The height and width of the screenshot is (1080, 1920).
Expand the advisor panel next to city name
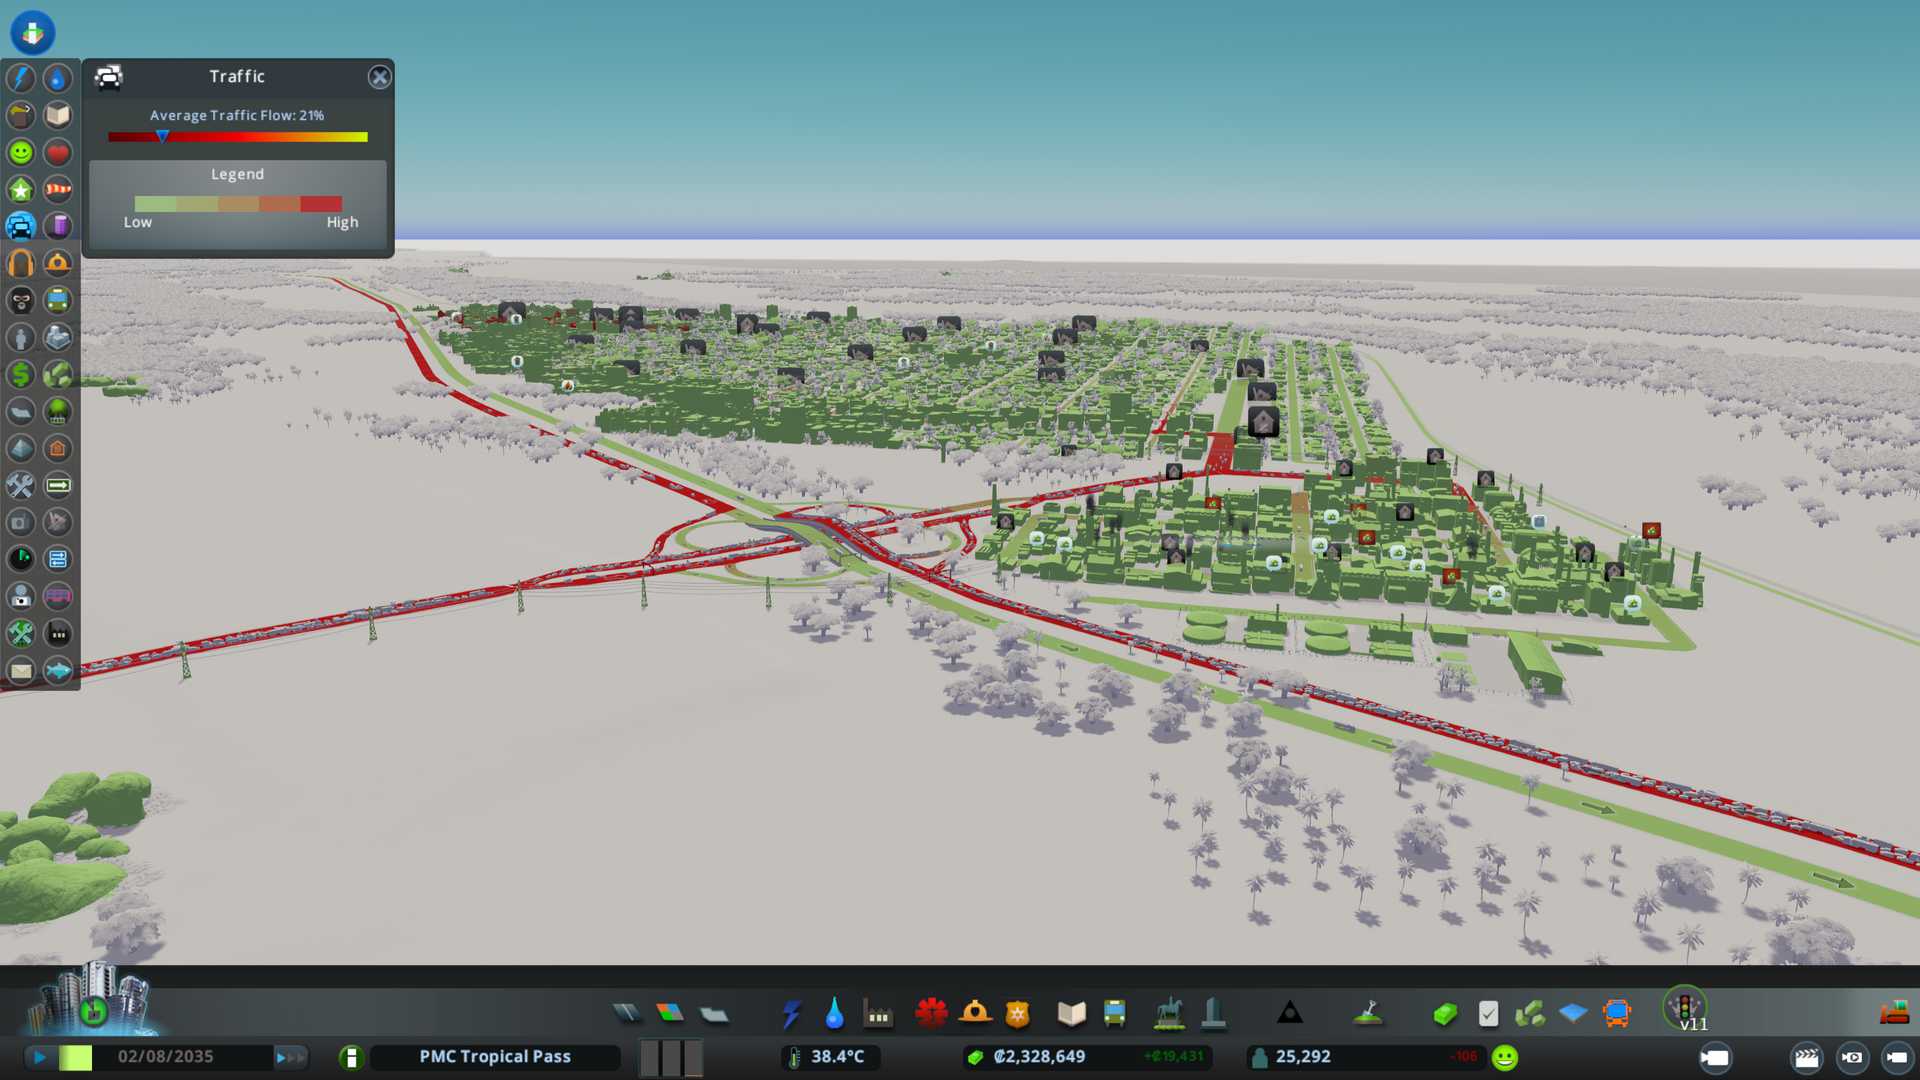pyautogui.click(x=351, y=1057)
